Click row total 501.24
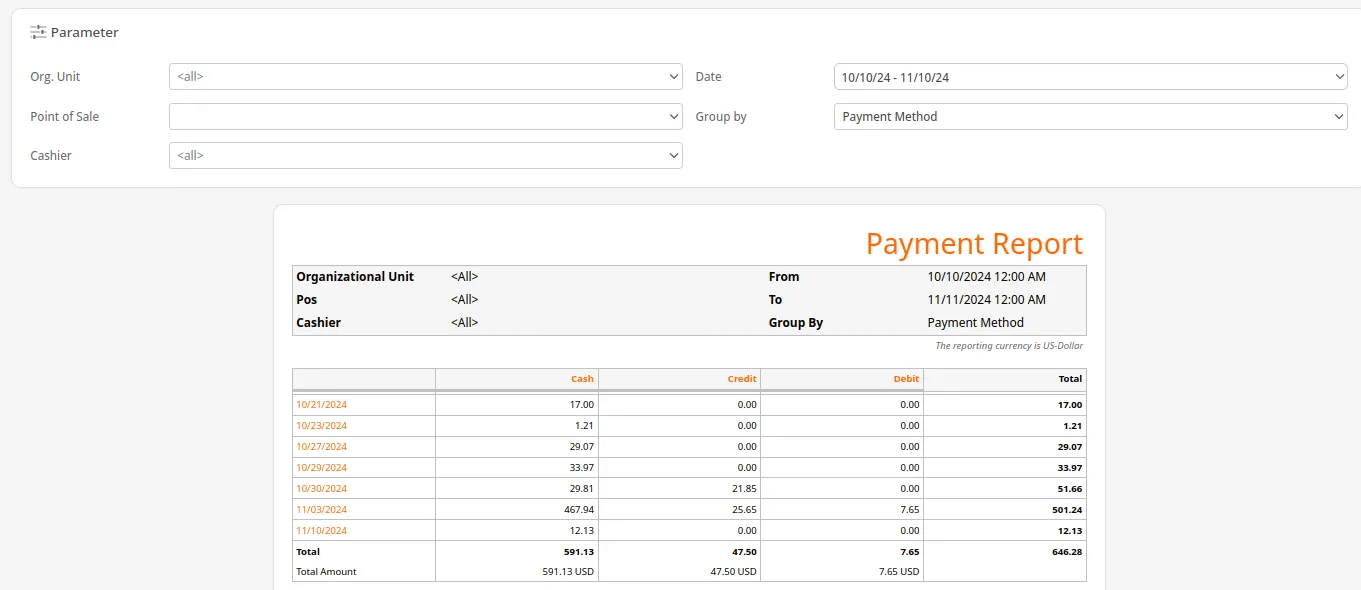Viewport: 1361px width, 590px height. click(1068, 510)
